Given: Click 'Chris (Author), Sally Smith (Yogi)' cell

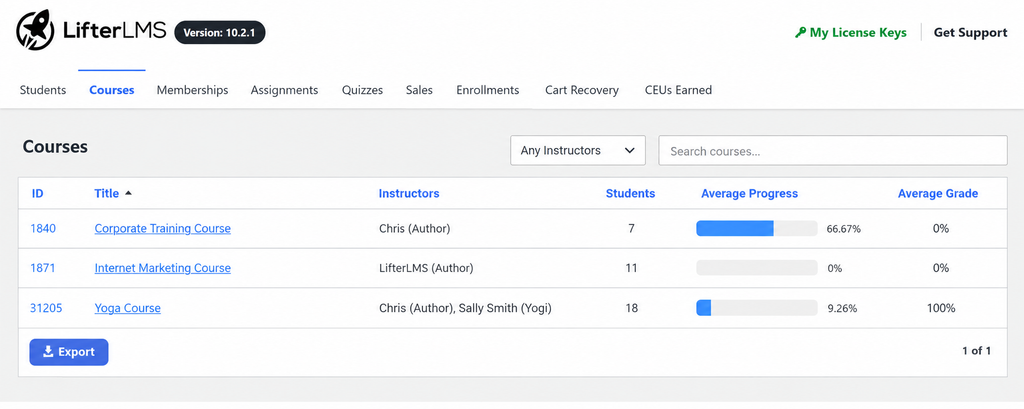Looking at the screenshot, I should pyautogui.click(x=466, y=308).
